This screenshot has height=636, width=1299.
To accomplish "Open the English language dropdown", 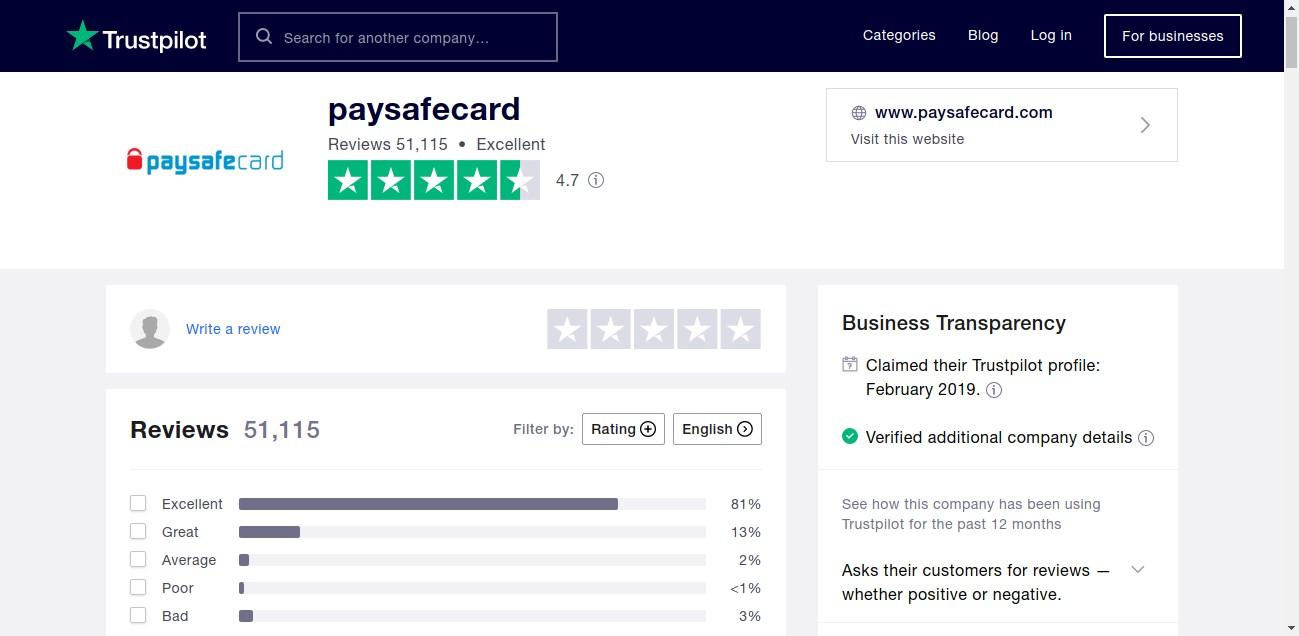I will click(717, 429).
